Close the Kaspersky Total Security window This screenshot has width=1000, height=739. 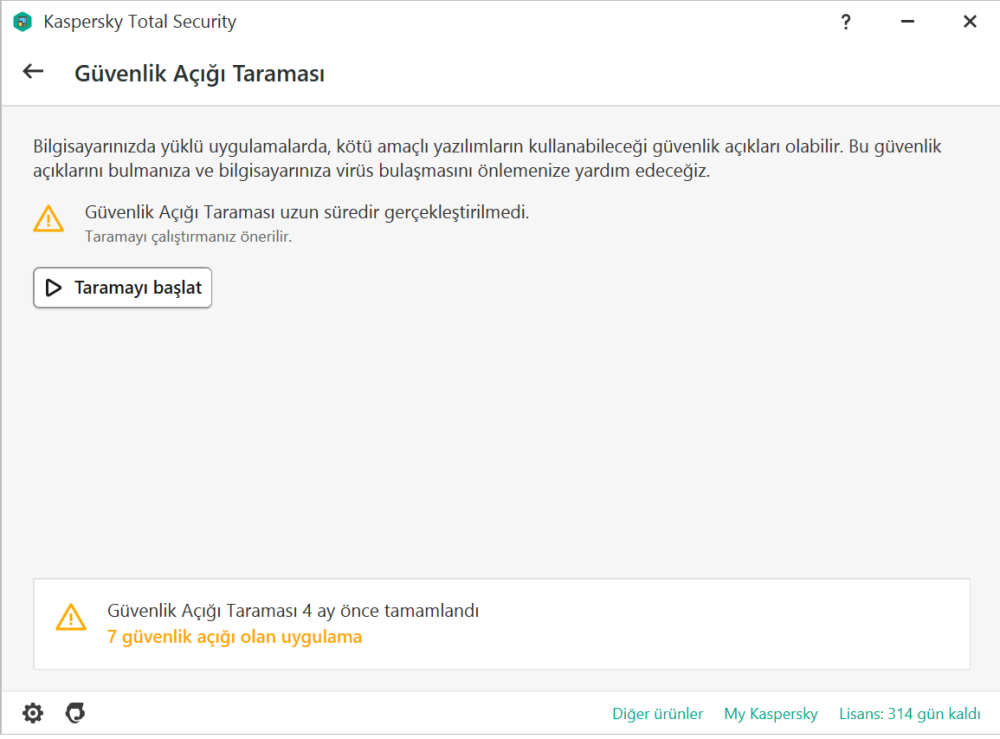click(x=970, y=22)
